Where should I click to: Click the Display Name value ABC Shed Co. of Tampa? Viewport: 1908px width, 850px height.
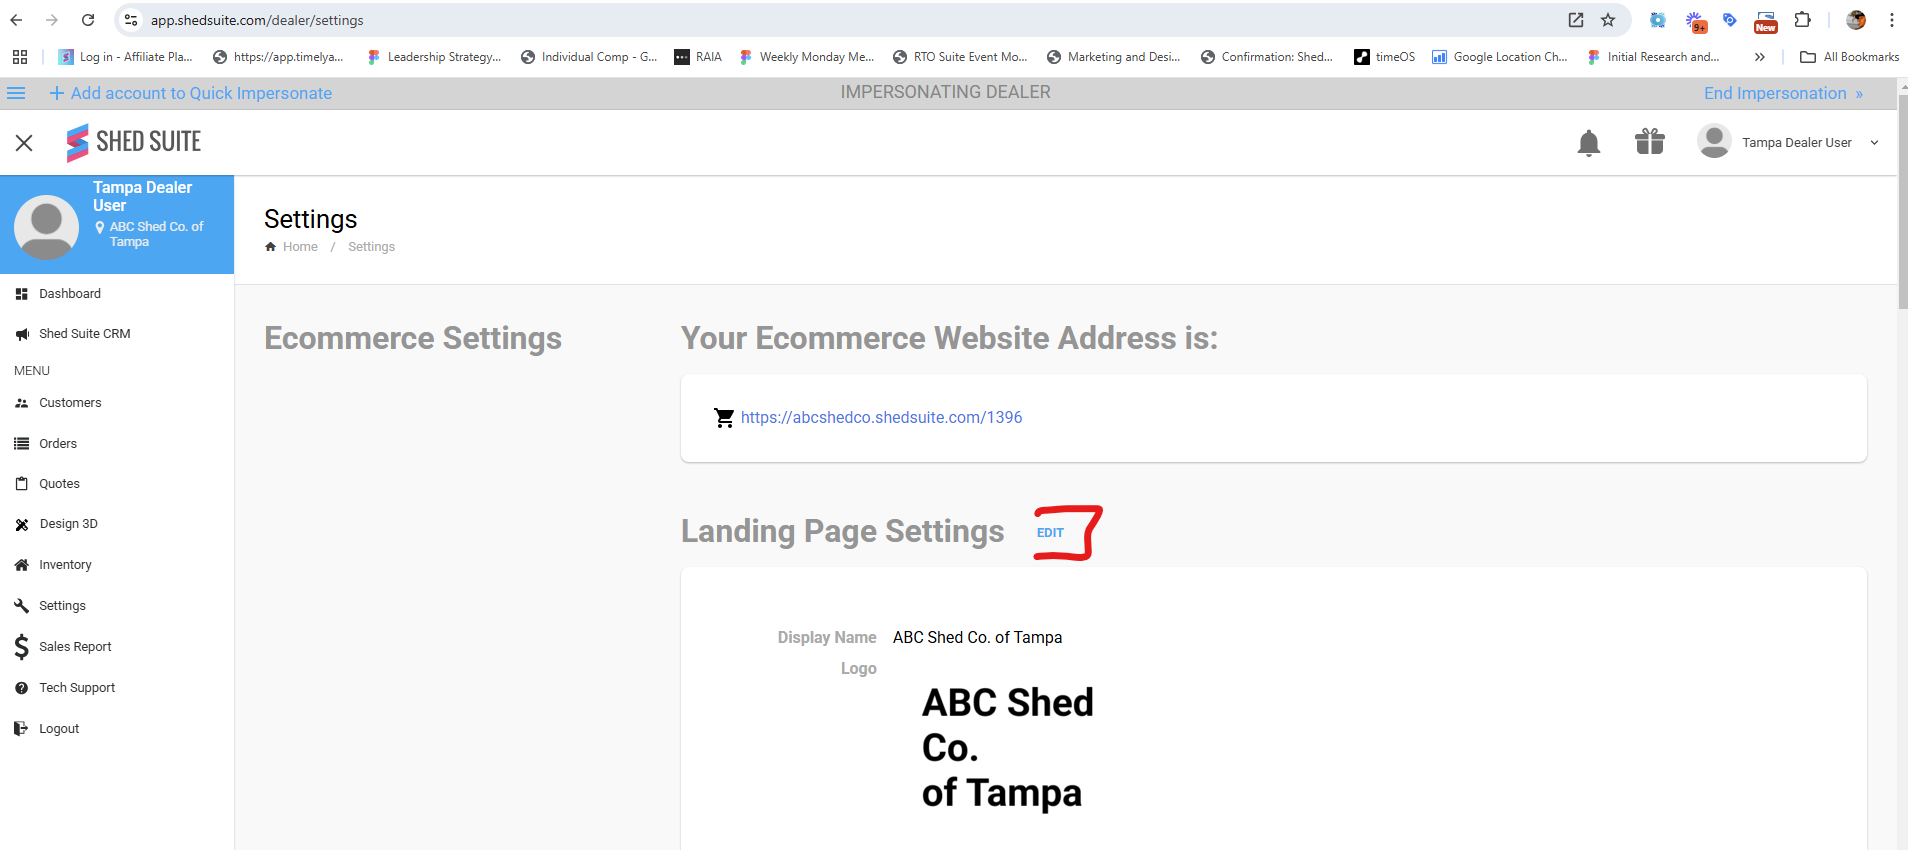tap(977, 638)
